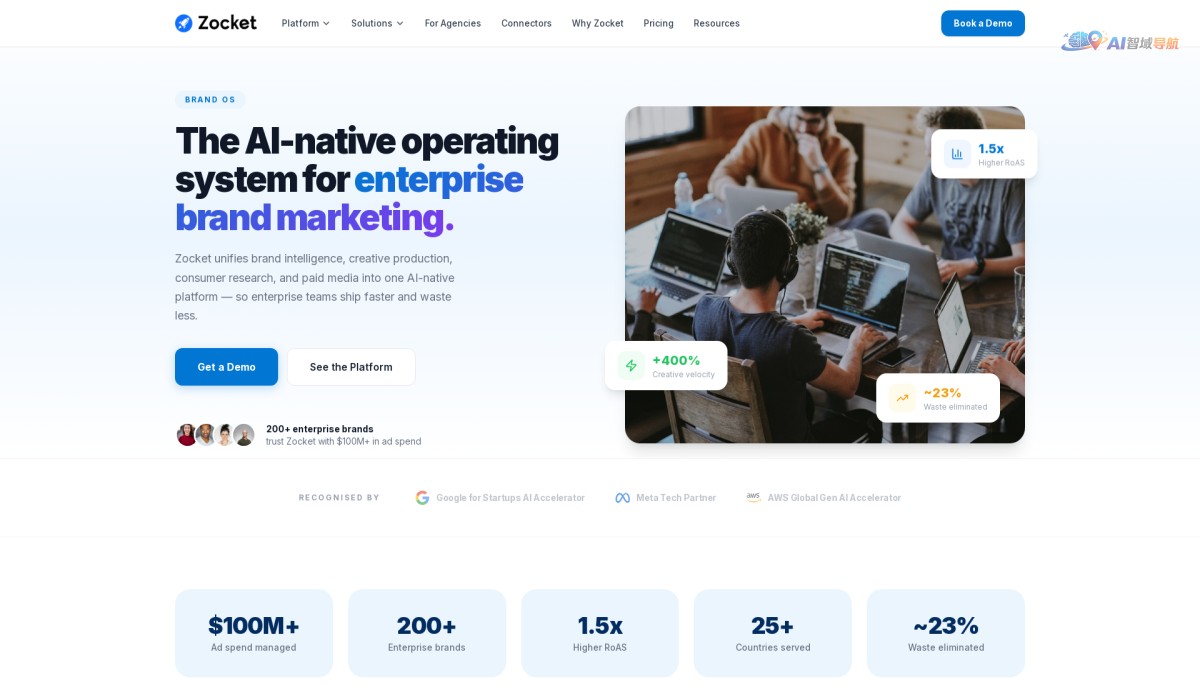The width and height of the screenshot is (1200, 700).
Task: Click the bar chart icon beside 1.5x
Action: click(x=957, y=154)
